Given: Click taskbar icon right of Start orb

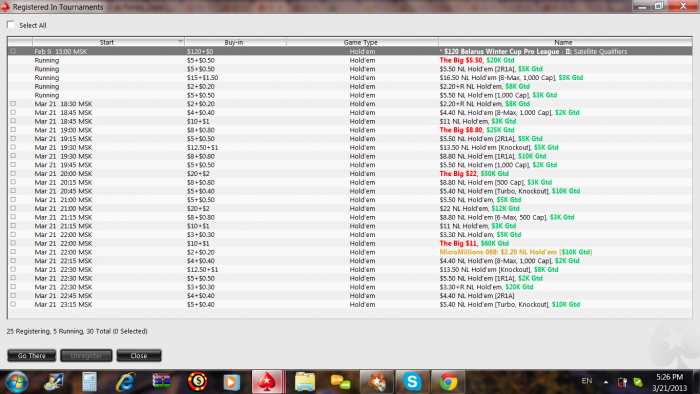Looking at the screenshot, I should (x=54, y=382).
